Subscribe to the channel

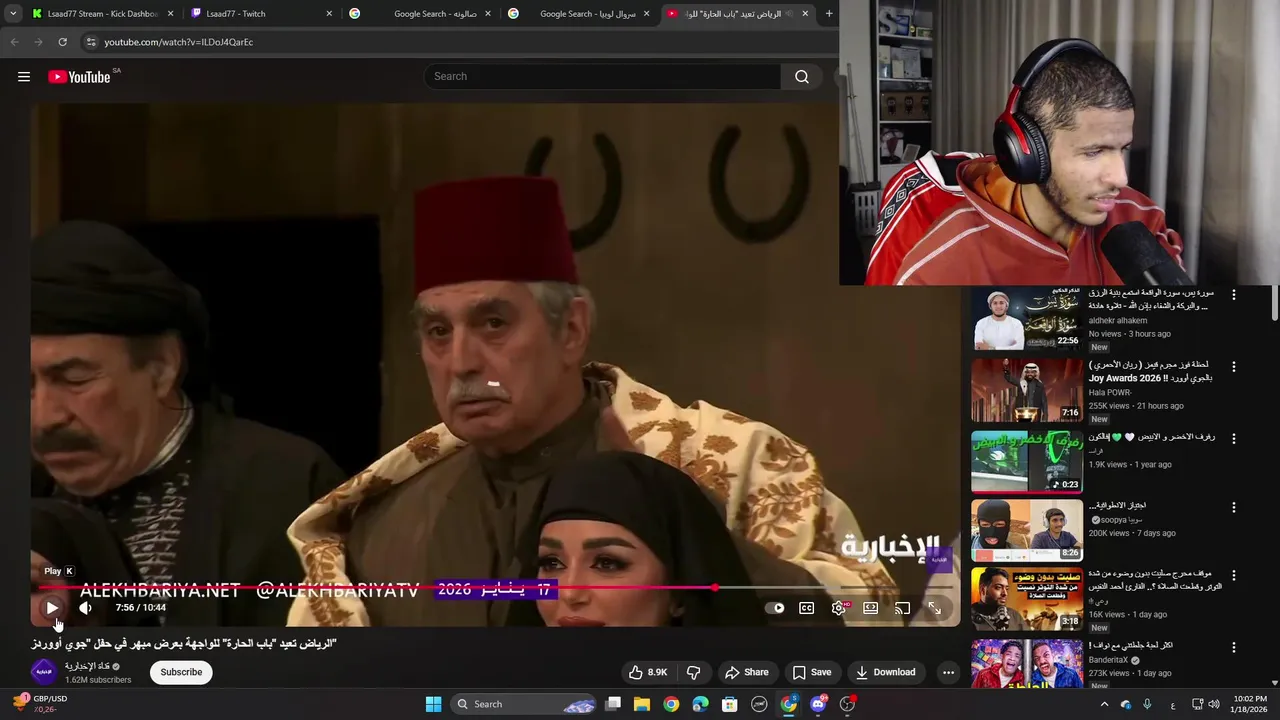click(181, 672)
